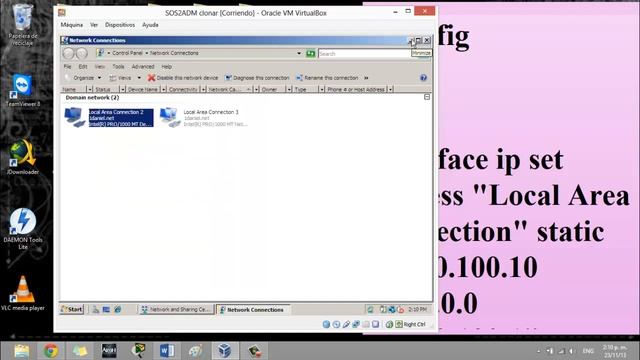This screenshot has width=640, height=360.
Task: Click into the Search field
Action: click(364, 53)
